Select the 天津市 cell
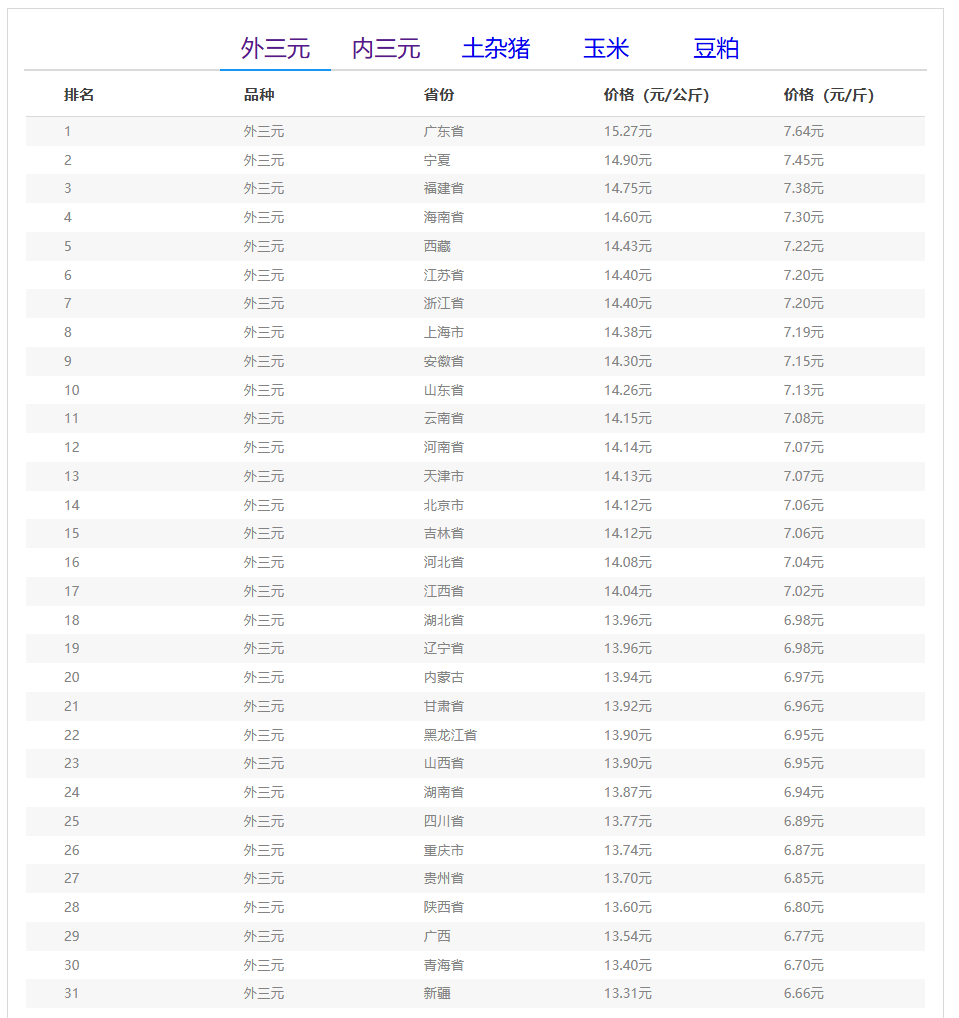Viewport: 959px width, 1018px height. click(x=444, y=476)
